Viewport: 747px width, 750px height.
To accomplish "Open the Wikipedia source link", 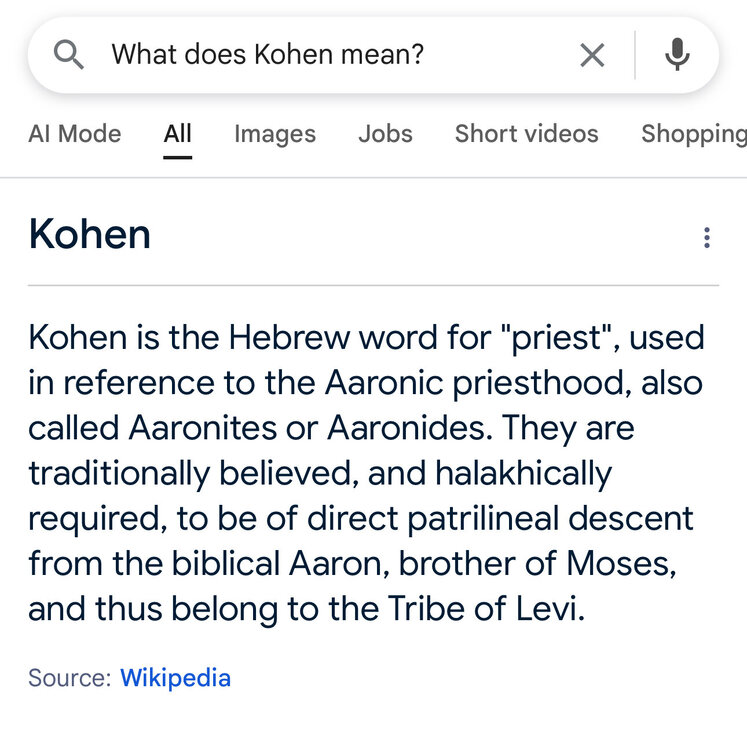I will [175, 678].
